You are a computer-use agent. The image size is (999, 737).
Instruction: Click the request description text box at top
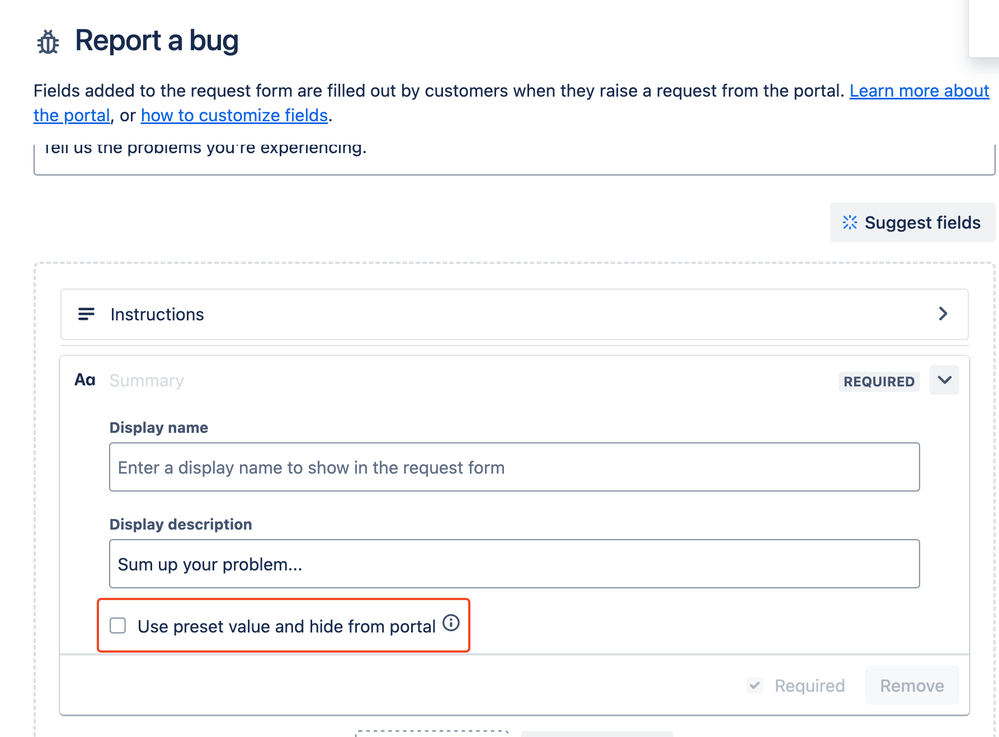pyautogui.click(x=514, y=159)
